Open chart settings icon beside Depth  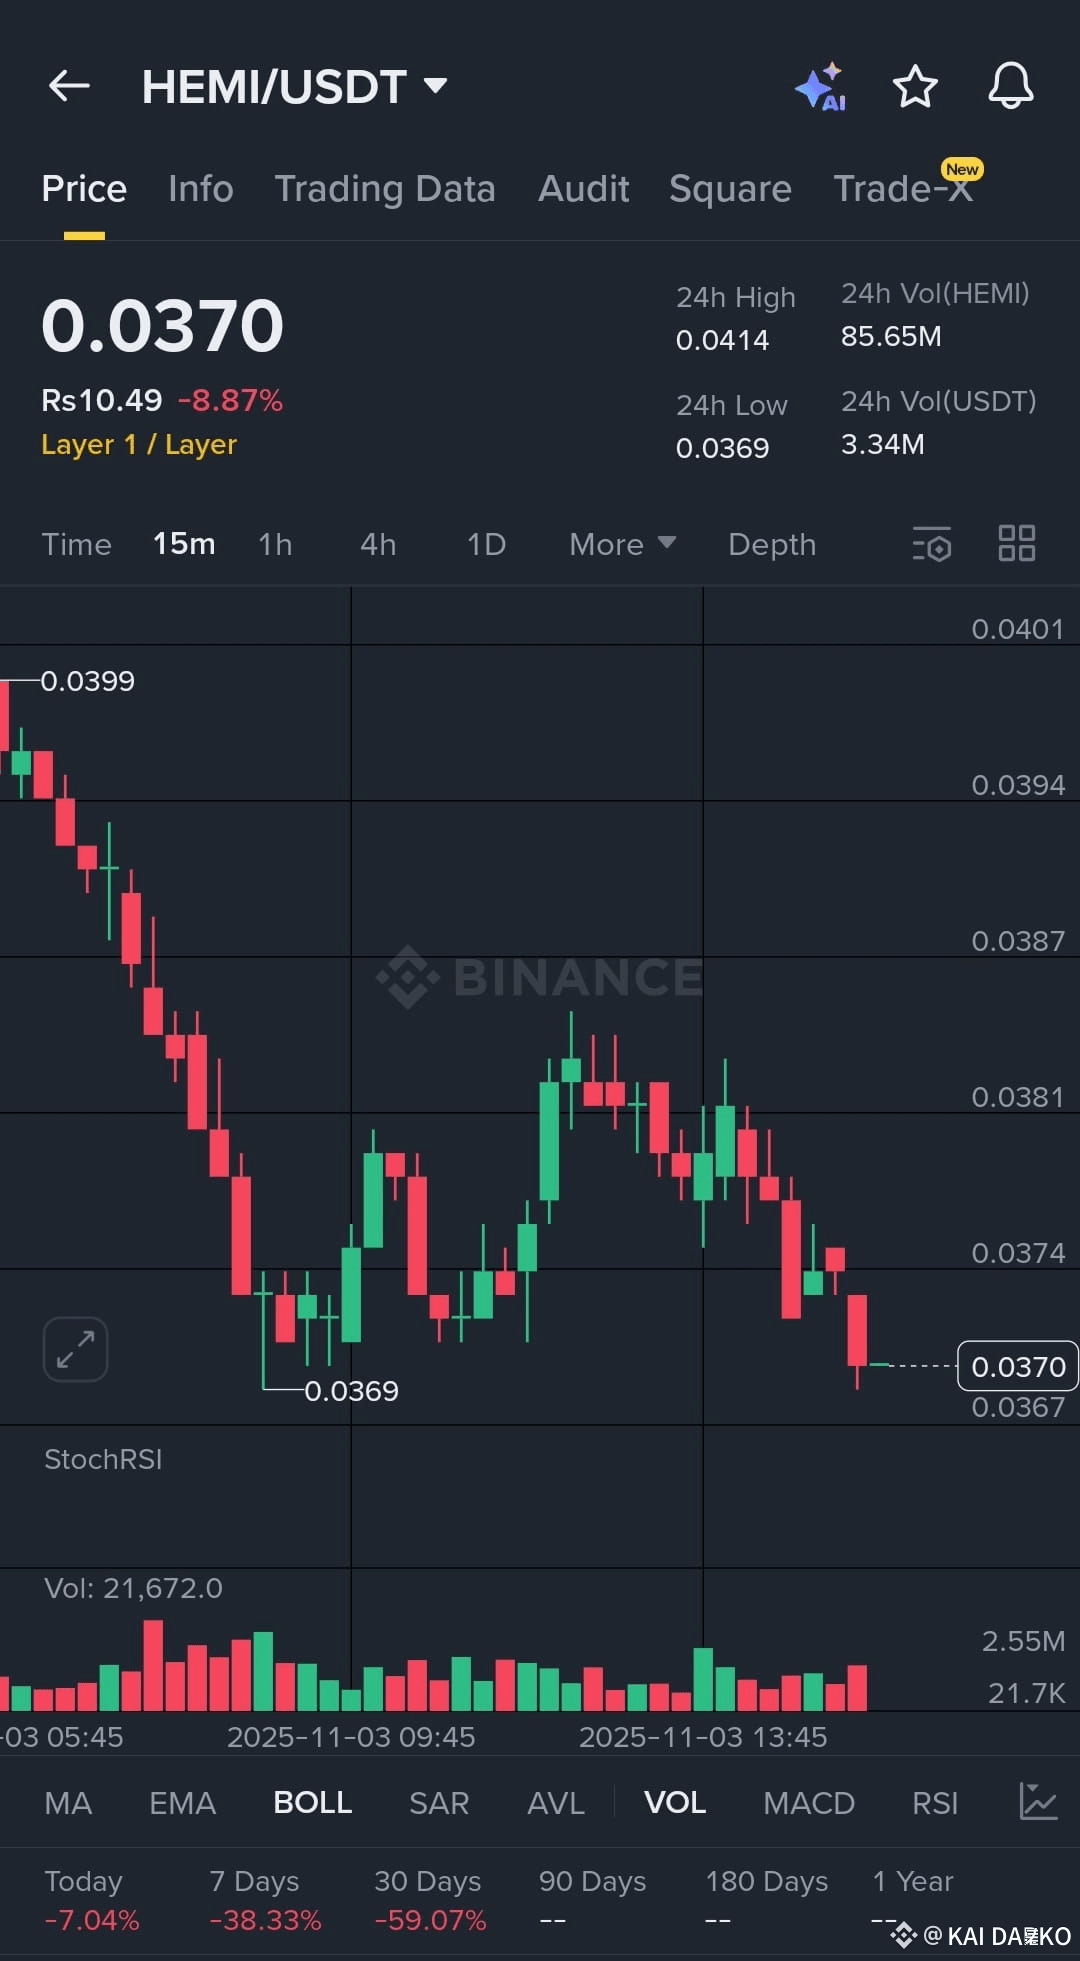(932, 544)
